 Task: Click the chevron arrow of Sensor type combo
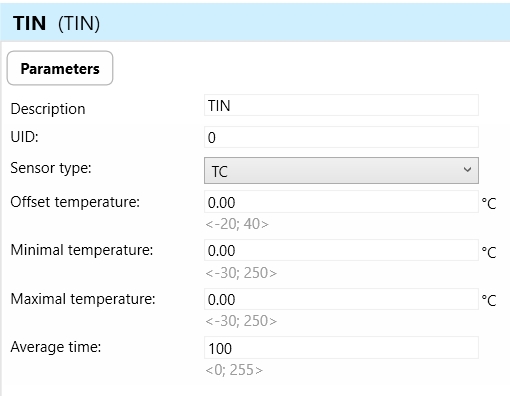[467, 170]
